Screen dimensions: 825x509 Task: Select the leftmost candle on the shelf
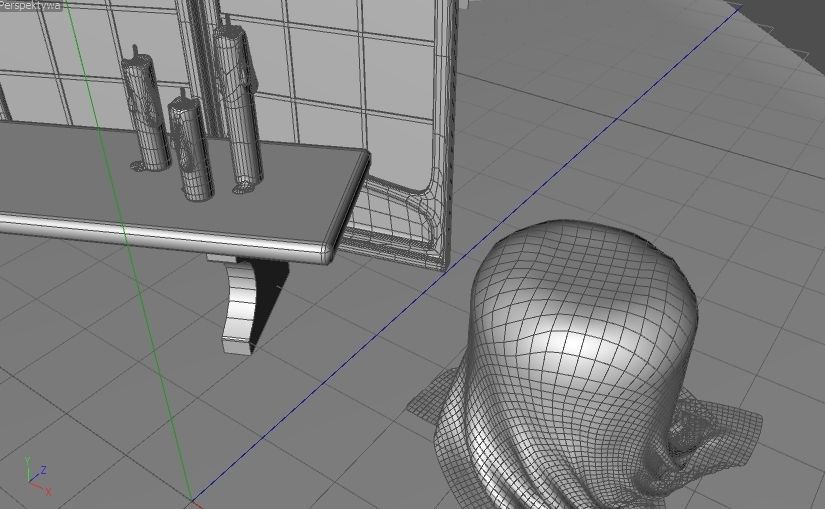click(146, 109)
